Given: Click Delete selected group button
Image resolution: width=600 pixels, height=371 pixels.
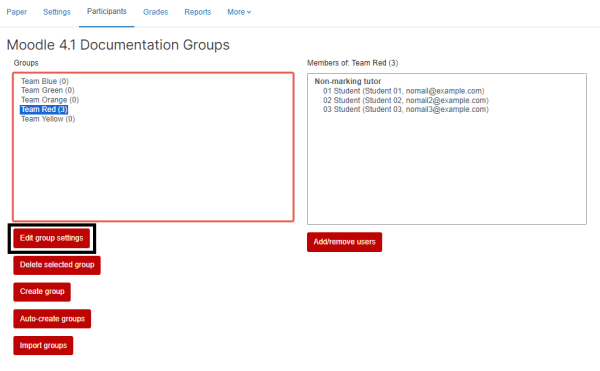Looking at the screenshot, I should (x=57, y=265).
